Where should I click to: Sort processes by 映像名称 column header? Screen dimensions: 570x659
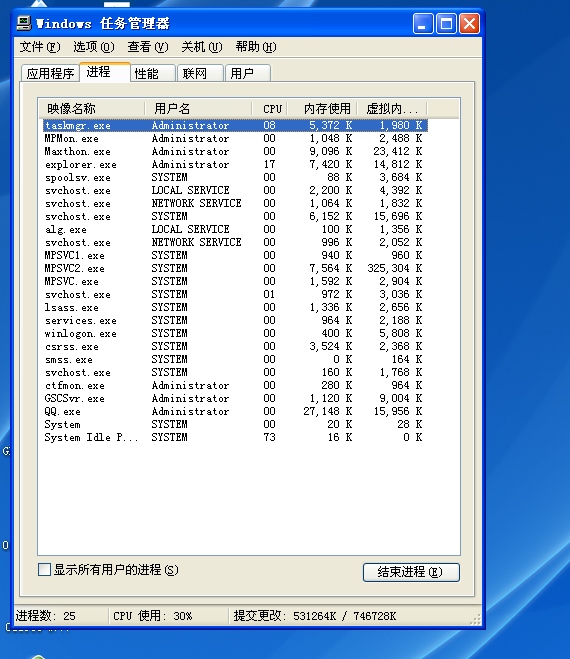[x=92, y=109]
